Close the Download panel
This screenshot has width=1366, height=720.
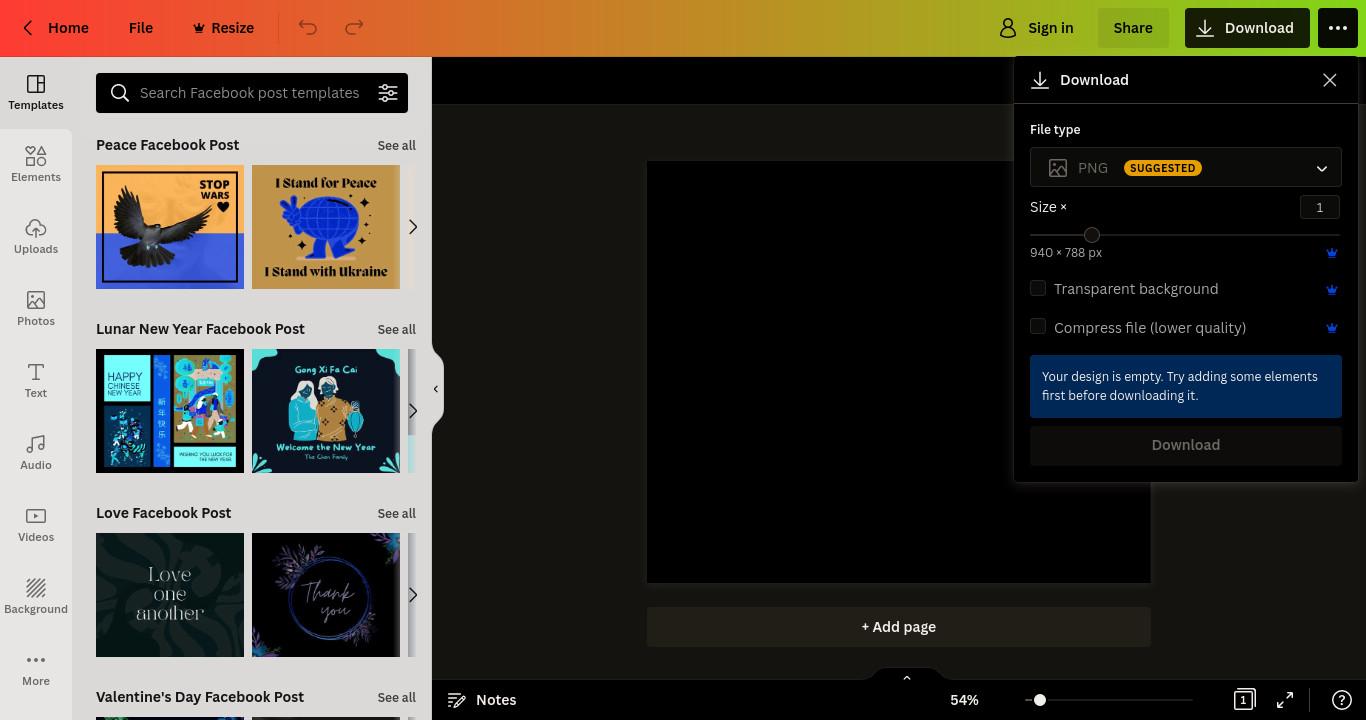(1329, 80)
